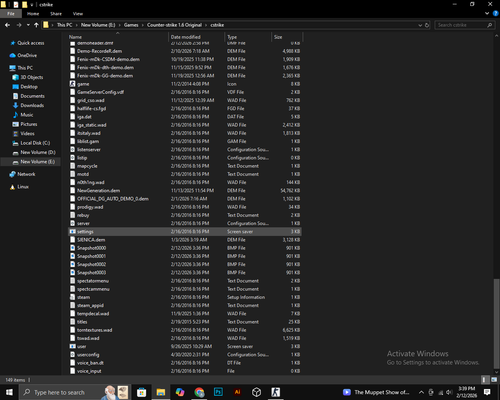Open address bar previous locations dropdown

[420, 25]
